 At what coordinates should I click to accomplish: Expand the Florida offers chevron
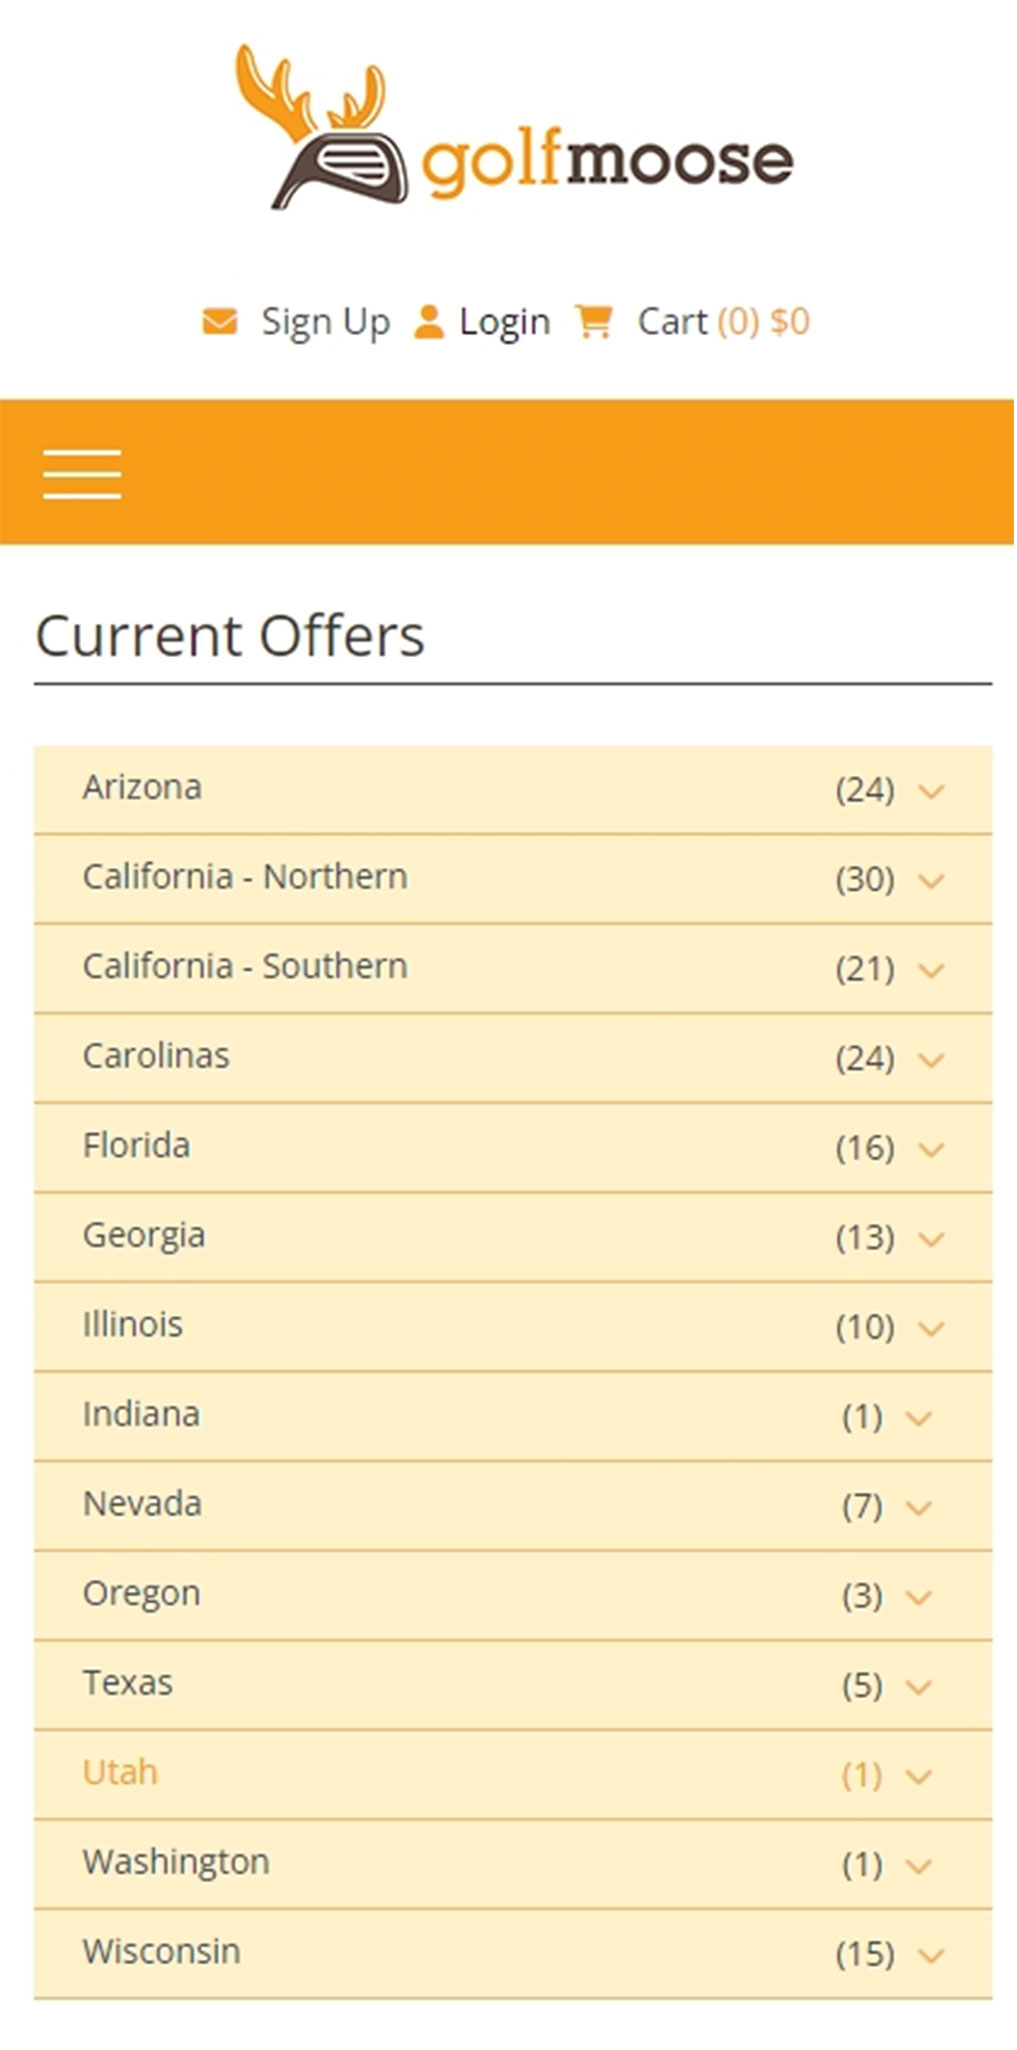(931, 1149)
